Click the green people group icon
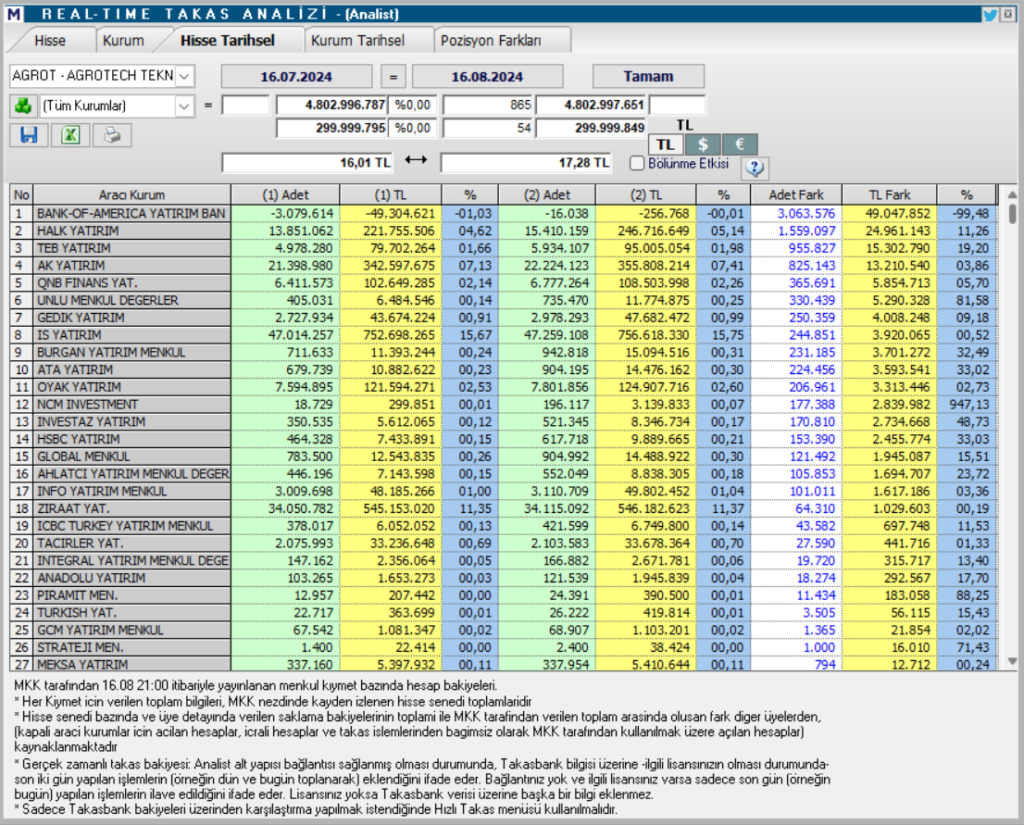Image resolution: width=1024 pixels, height=825 pixels. (23, 105)
